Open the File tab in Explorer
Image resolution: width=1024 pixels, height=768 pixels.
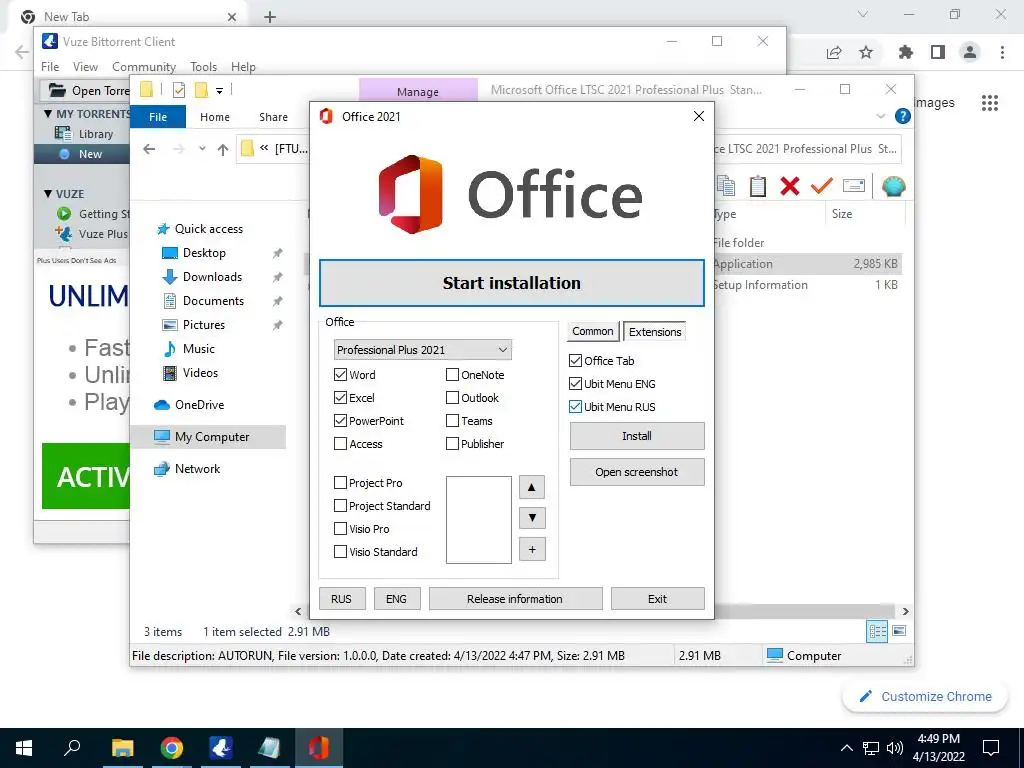coord(158,117)
